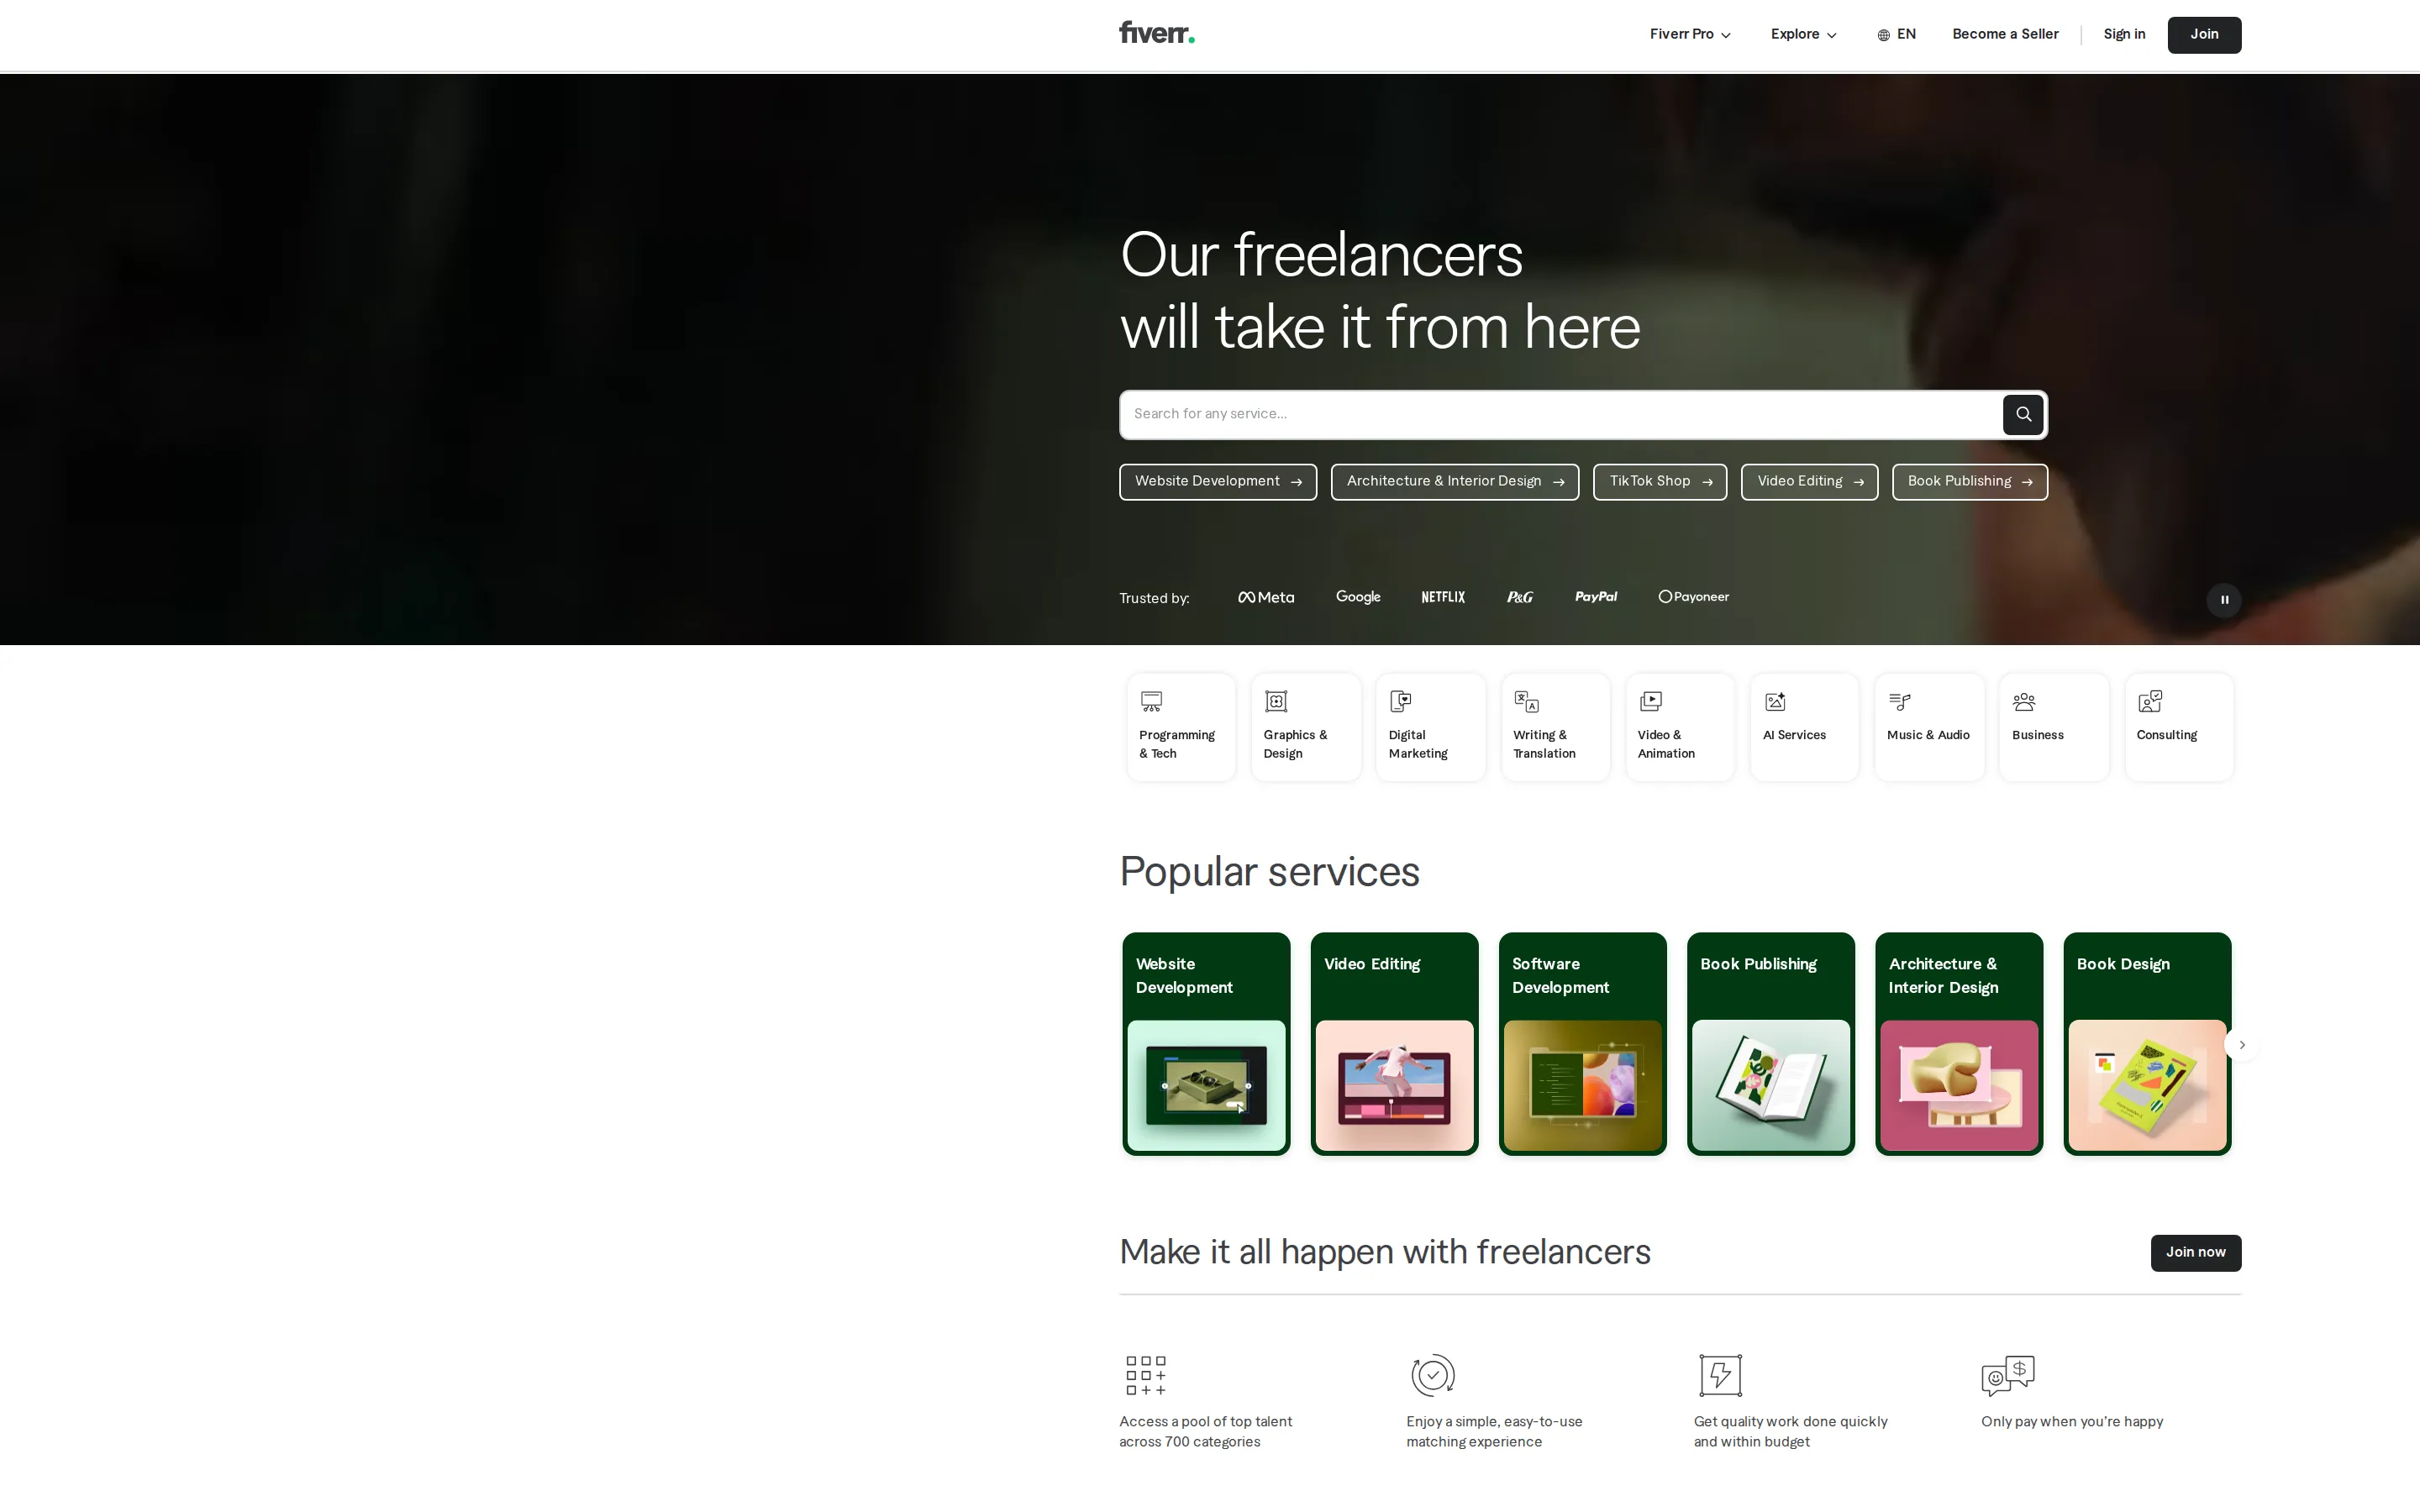
Task: Click the Meta trusted-by logo
Action: [x=1266, y=597]
